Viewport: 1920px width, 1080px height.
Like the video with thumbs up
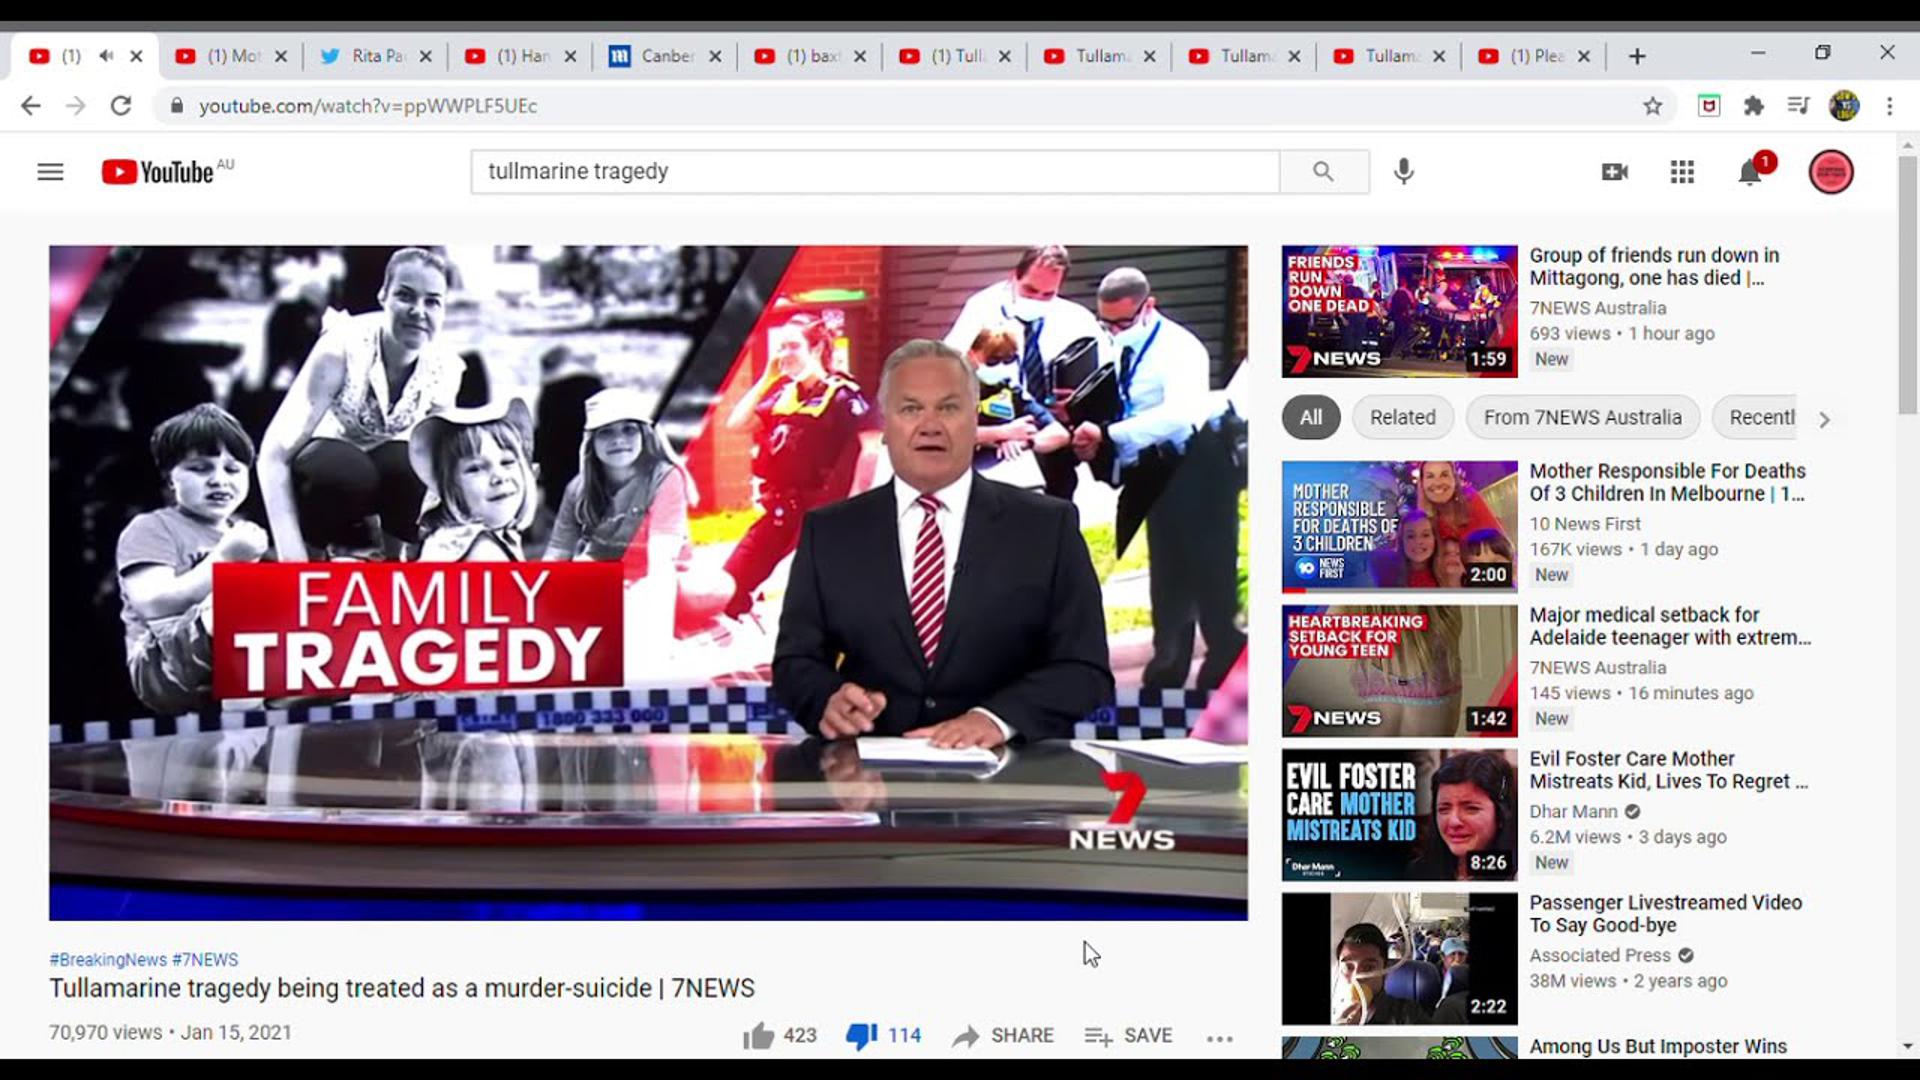(760, 1036)
